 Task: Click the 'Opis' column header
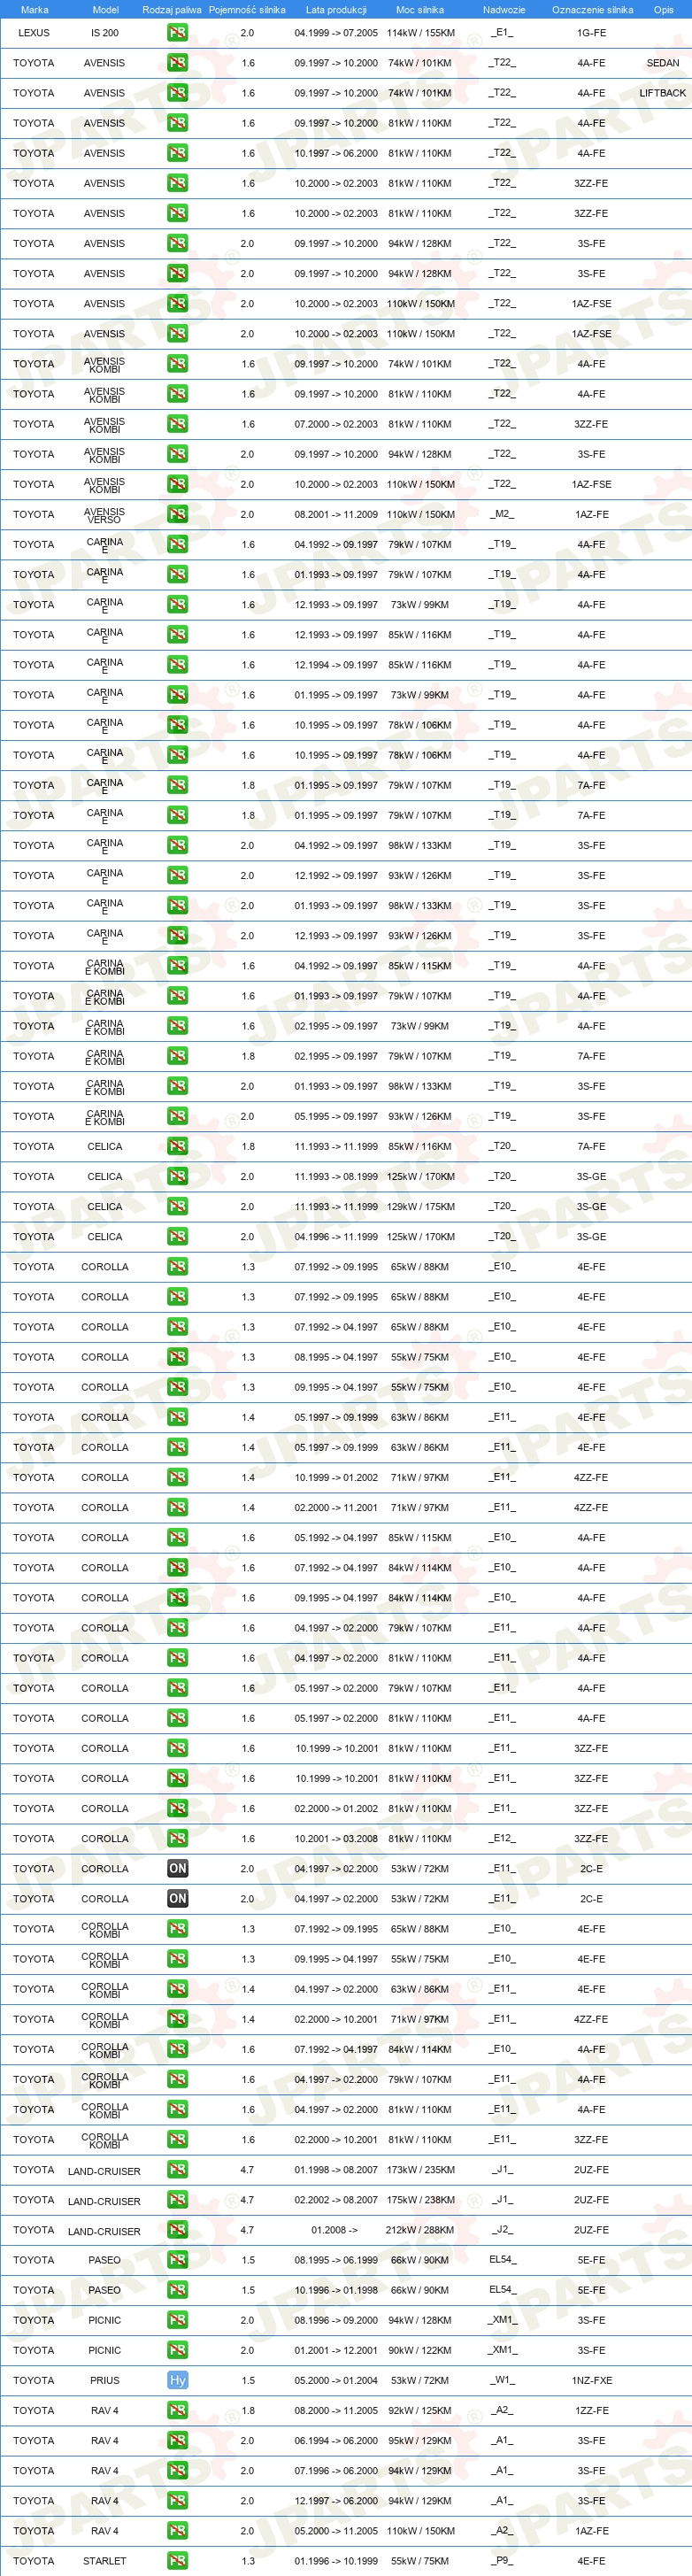coord(664,9)
